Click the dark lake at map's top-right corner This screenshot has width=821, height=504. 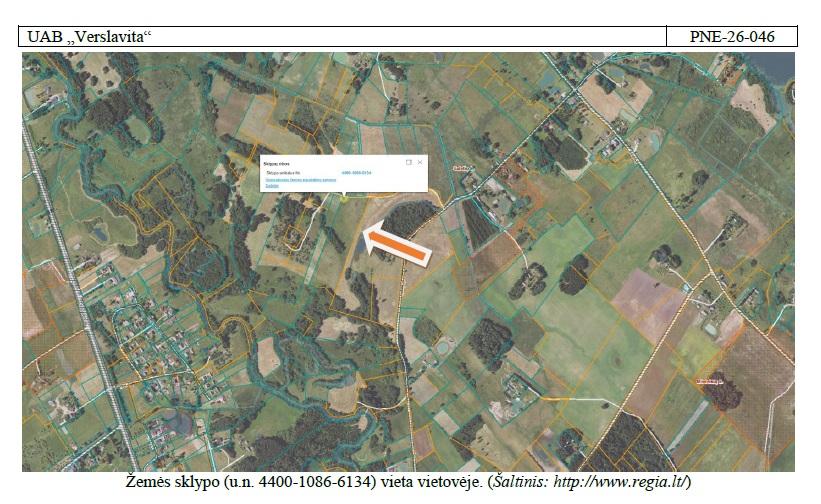click(x=772, y=68)
